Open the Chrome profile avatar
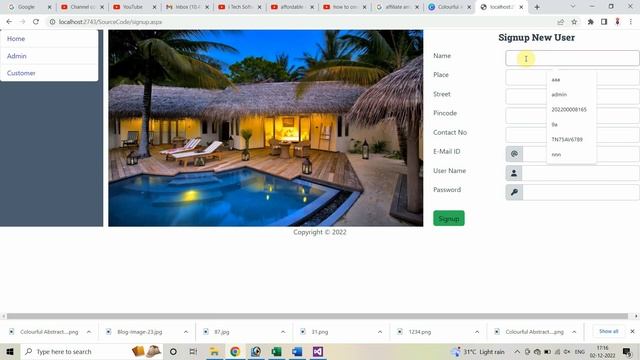 click(x=618, y=22)
